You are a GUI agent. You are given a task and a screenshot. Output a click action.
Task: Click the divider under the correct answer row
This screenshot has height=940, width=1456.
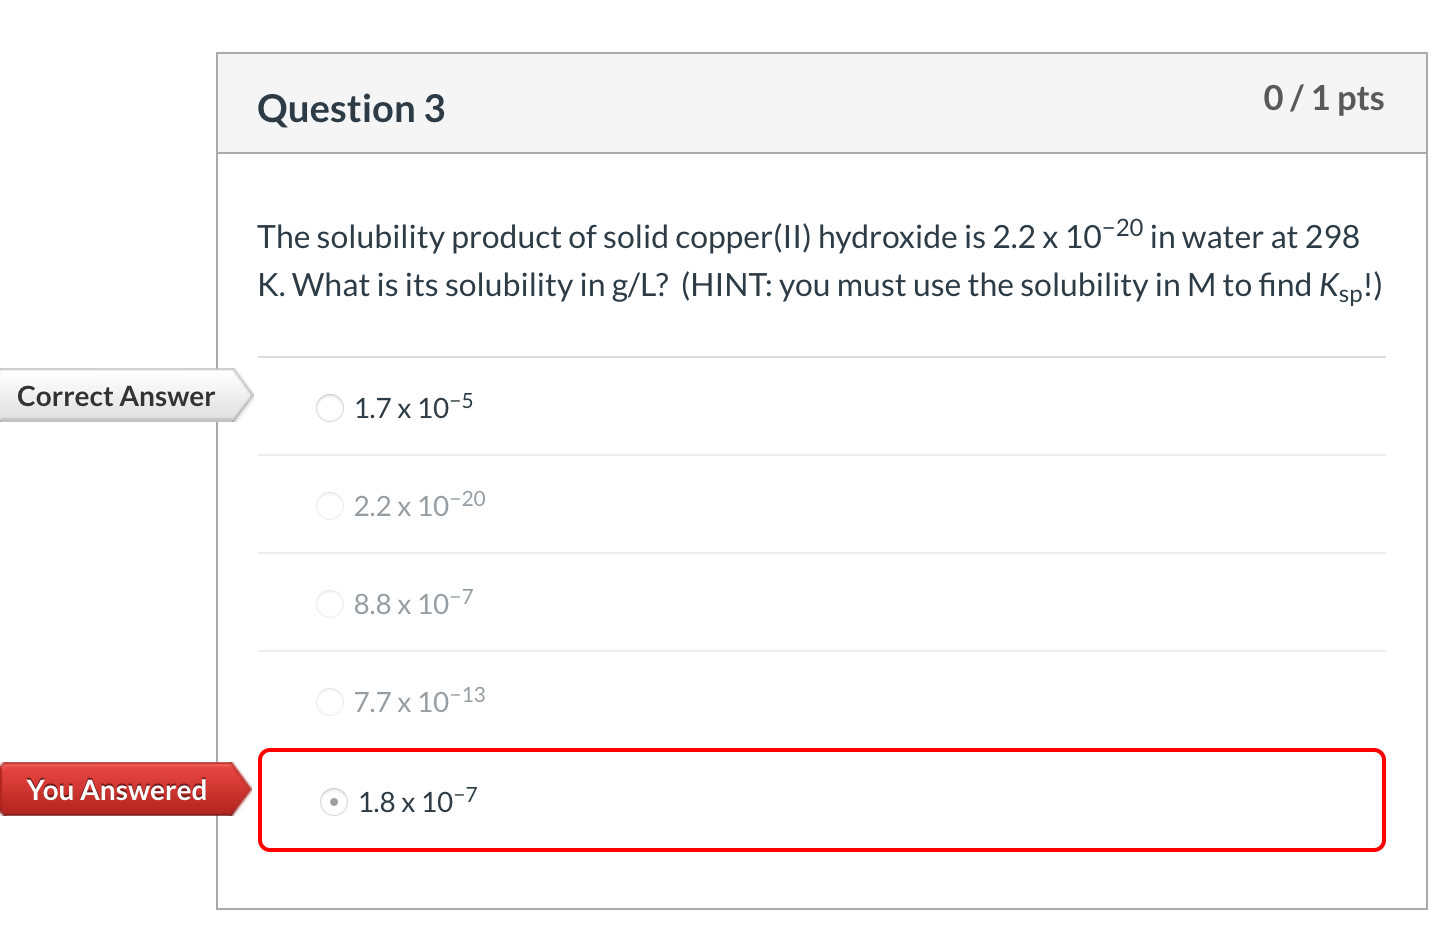tap(820, 455)
